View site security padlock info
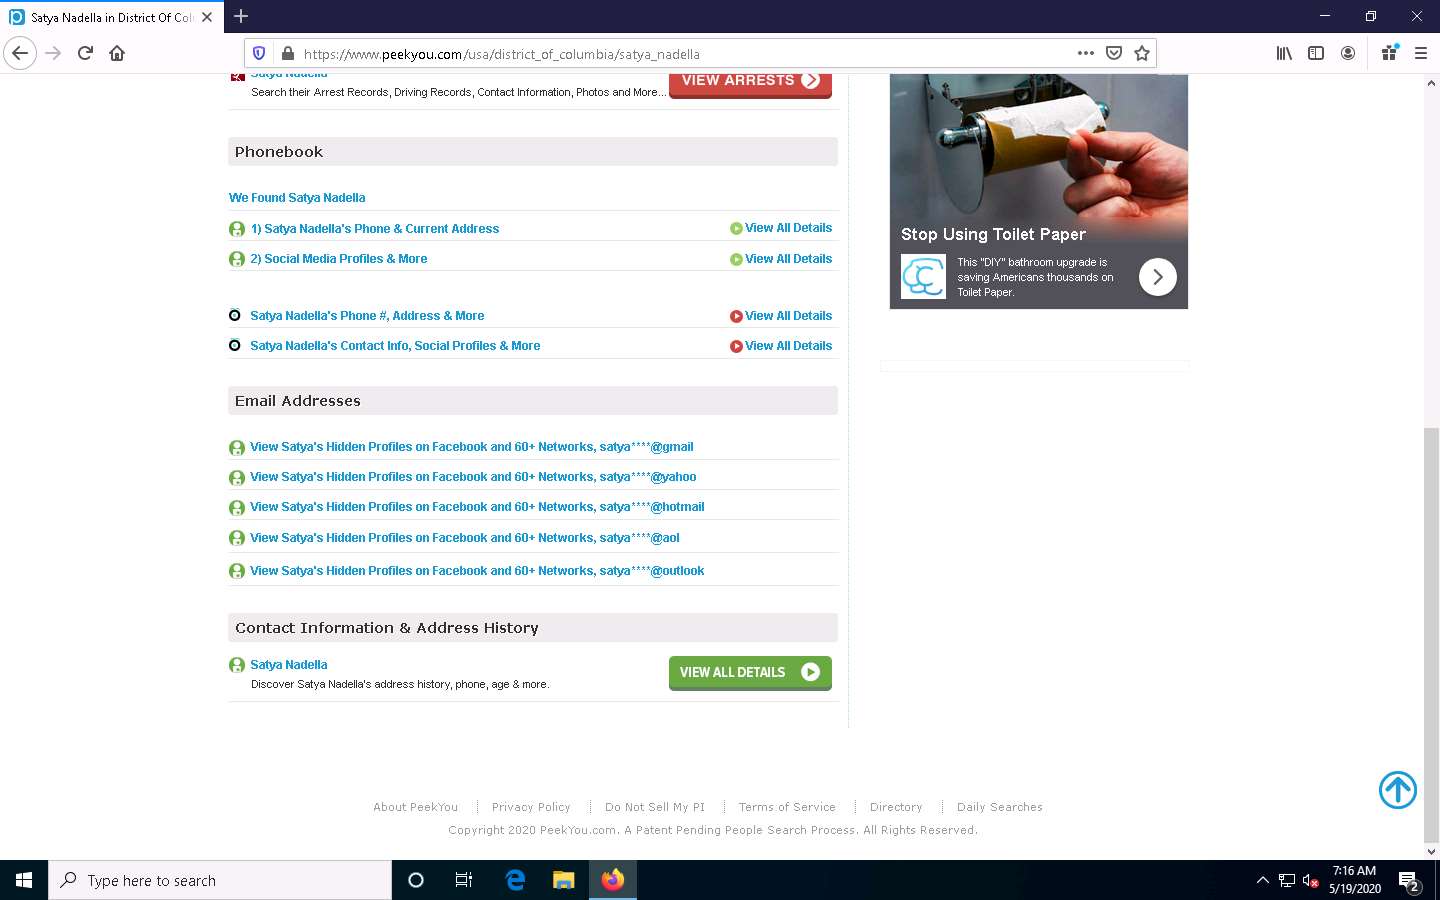Screen dimensions: 1440x900 (x=287, y=54)
